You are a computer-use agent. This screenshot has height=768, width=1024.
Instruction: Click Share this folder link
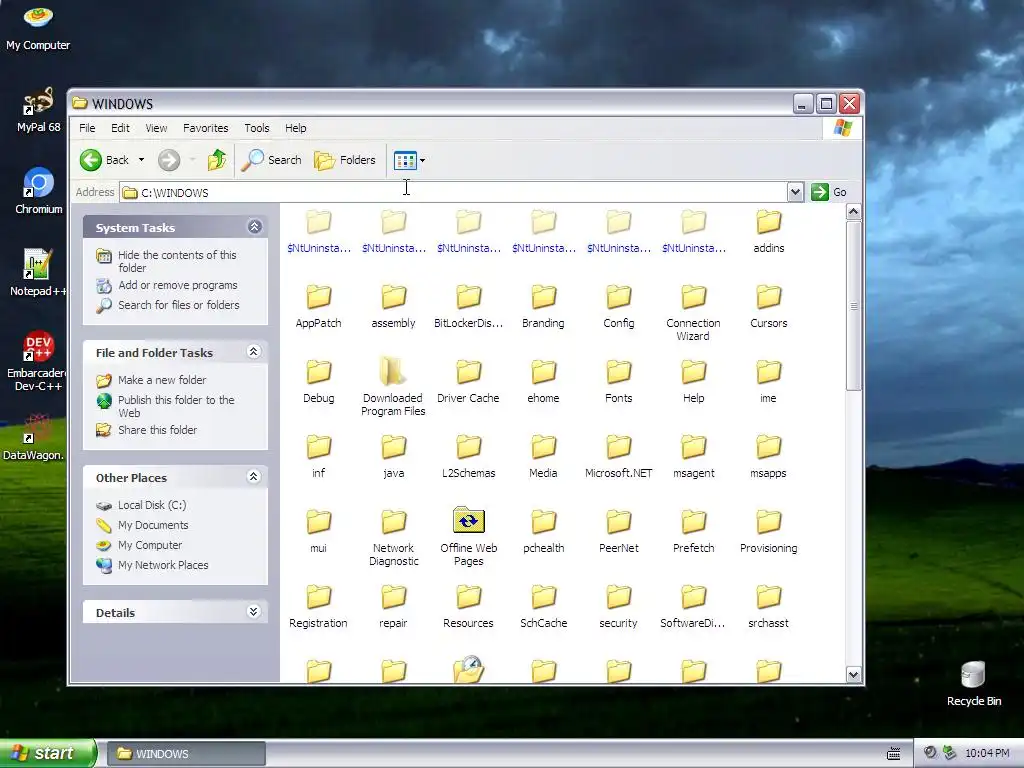pos(157,430)
